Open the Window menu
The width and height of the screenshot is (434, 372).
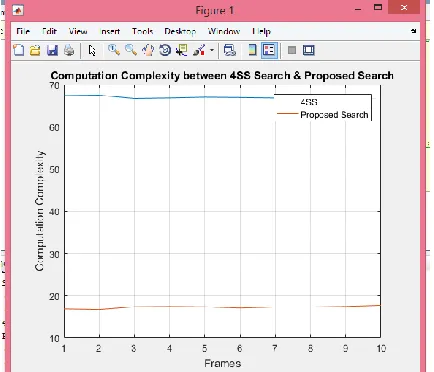click(x=224, y=31)
